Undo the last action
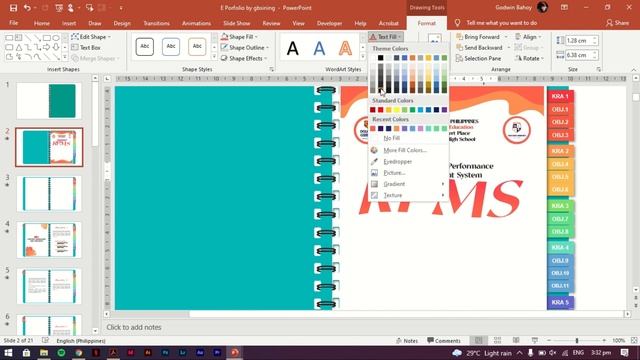The image size is (640, 360). 27,8
